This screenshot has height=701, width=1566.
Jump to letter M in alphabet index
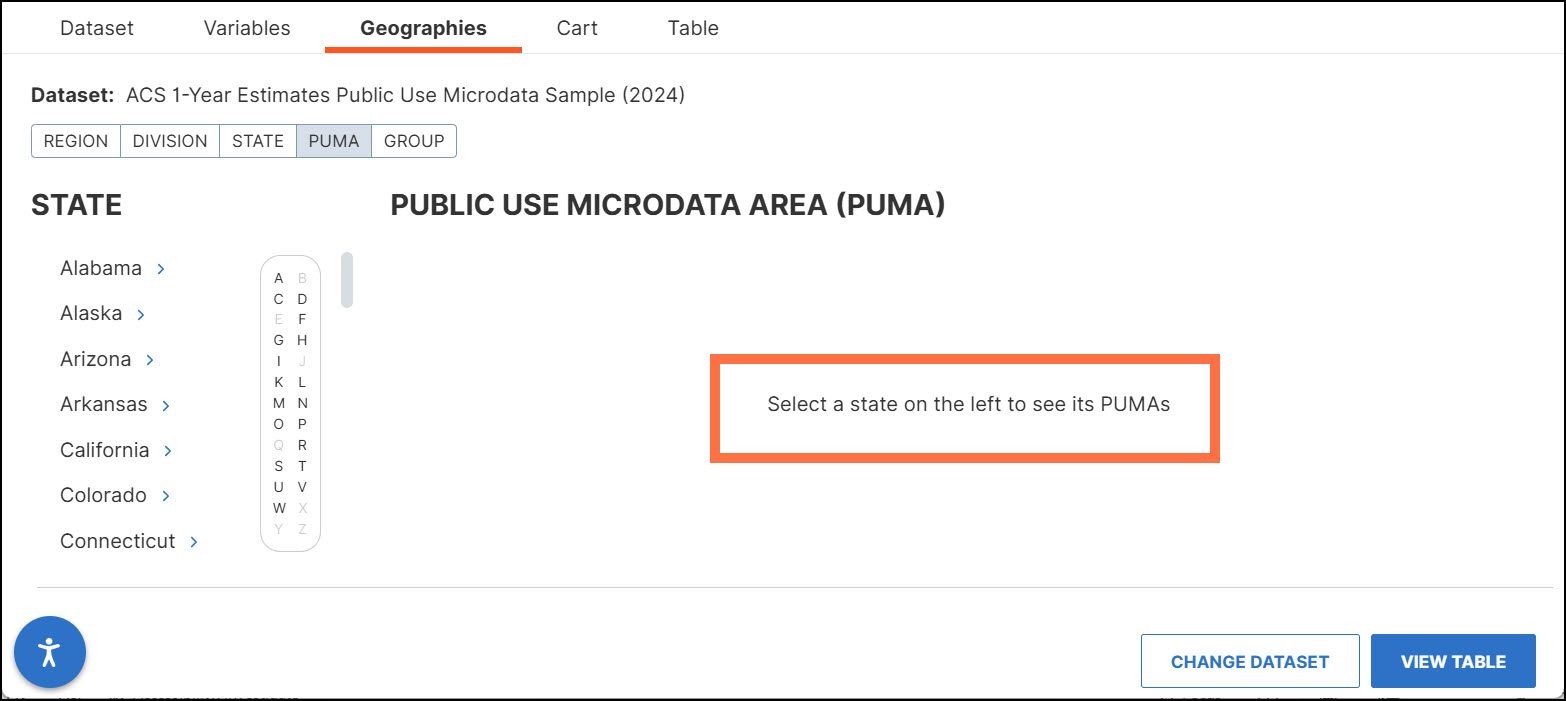click(279, 403)
